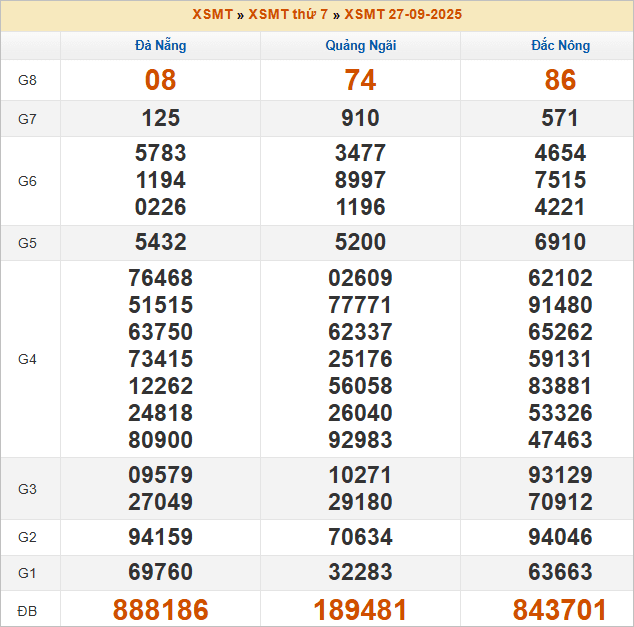Click Đà Nẵng special prize 888186

click(160, 610)
